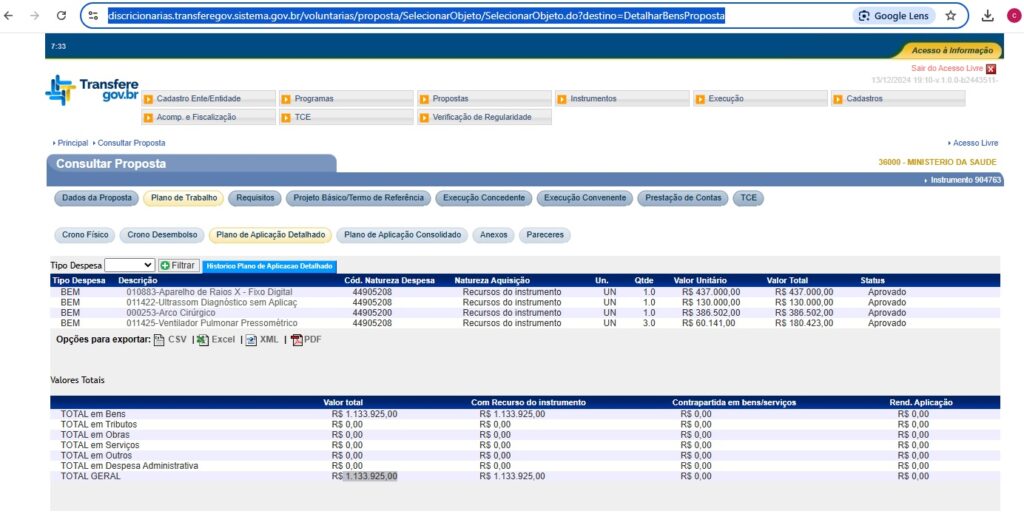This screenshot has width=1024, height=531.
Task: Export the table as CSV
Action: 171,340
